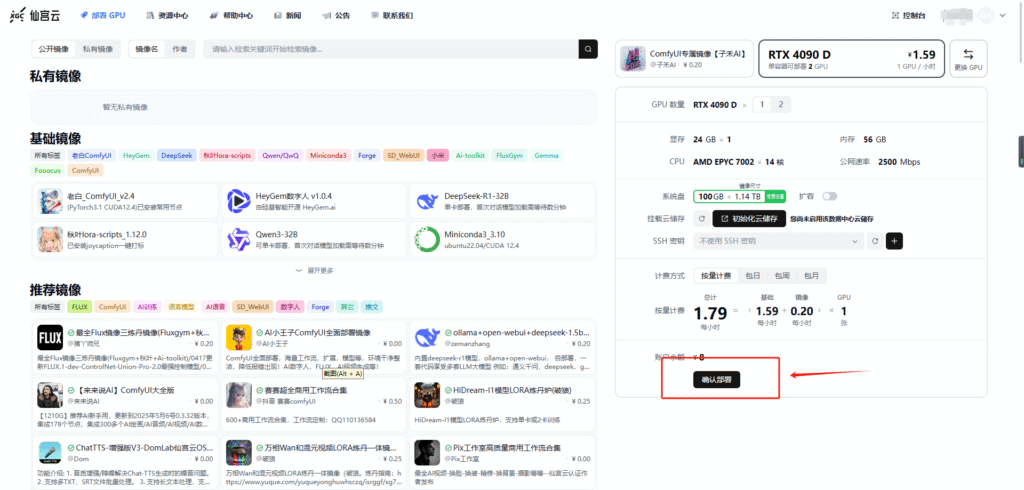
Task: Click the ollama+open-webui whale icon
Action: tap(428, 338)
